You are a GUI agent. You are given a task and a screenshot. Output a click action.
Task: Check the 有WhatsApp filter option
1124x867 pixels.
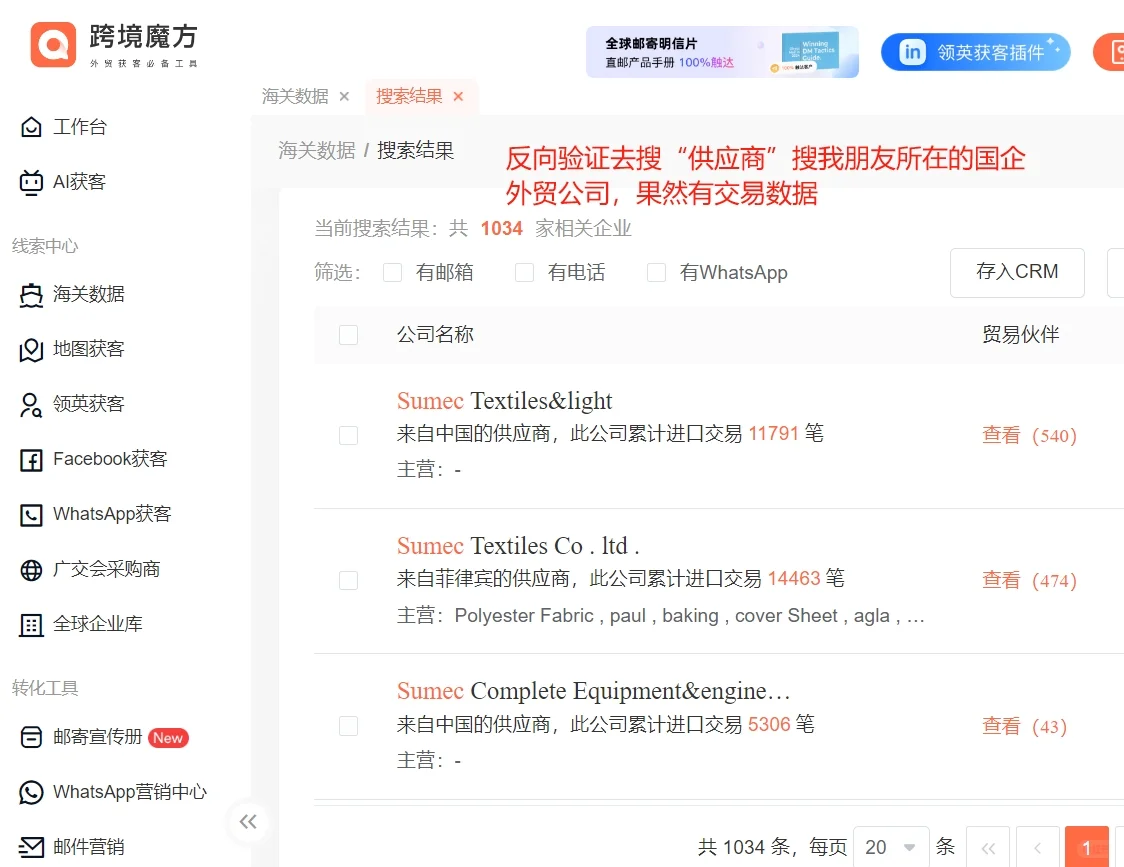click(656, 272)
